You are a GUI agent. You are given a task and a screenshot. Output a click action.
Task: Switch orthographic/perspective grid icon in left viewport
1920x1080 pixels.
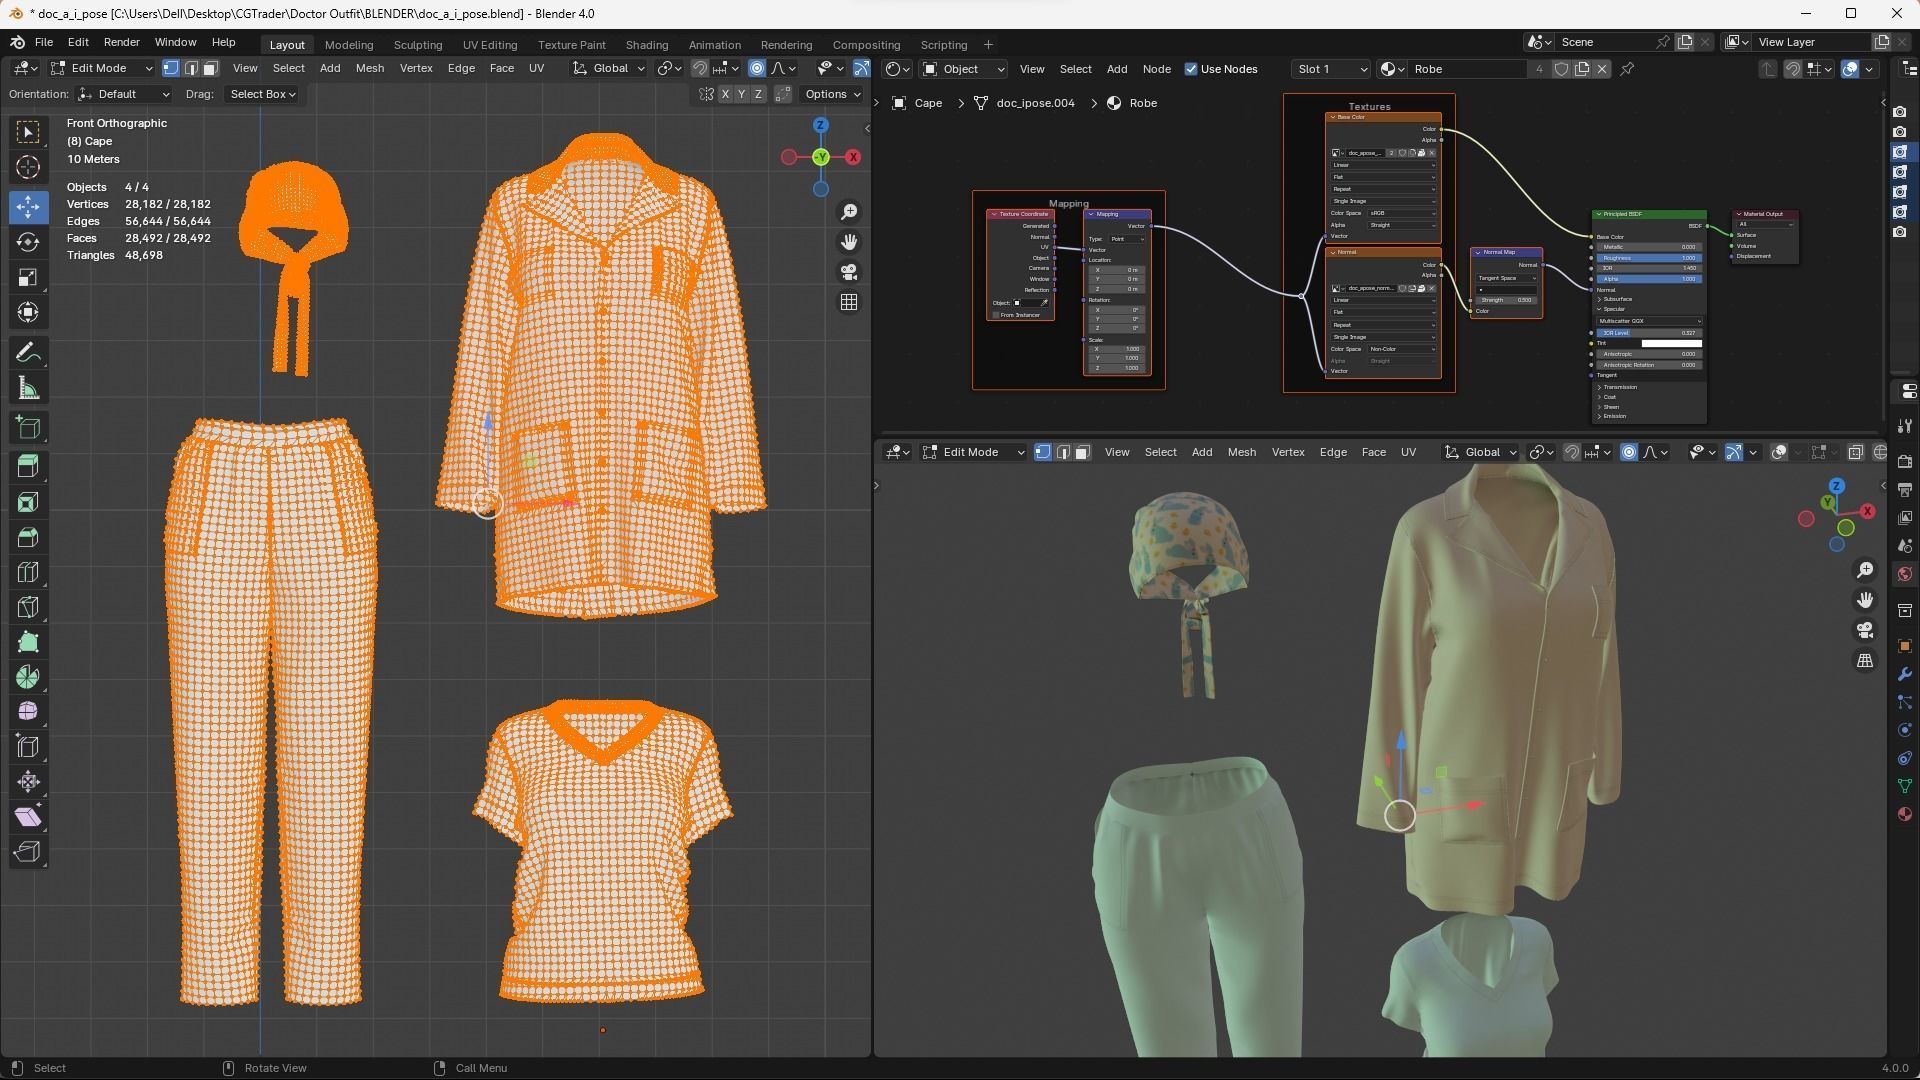(x=849, y=302)
